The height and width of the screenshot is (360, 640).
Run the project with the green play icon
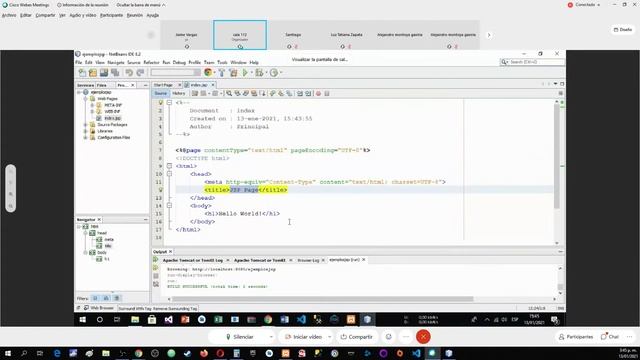tap(245, 73)
